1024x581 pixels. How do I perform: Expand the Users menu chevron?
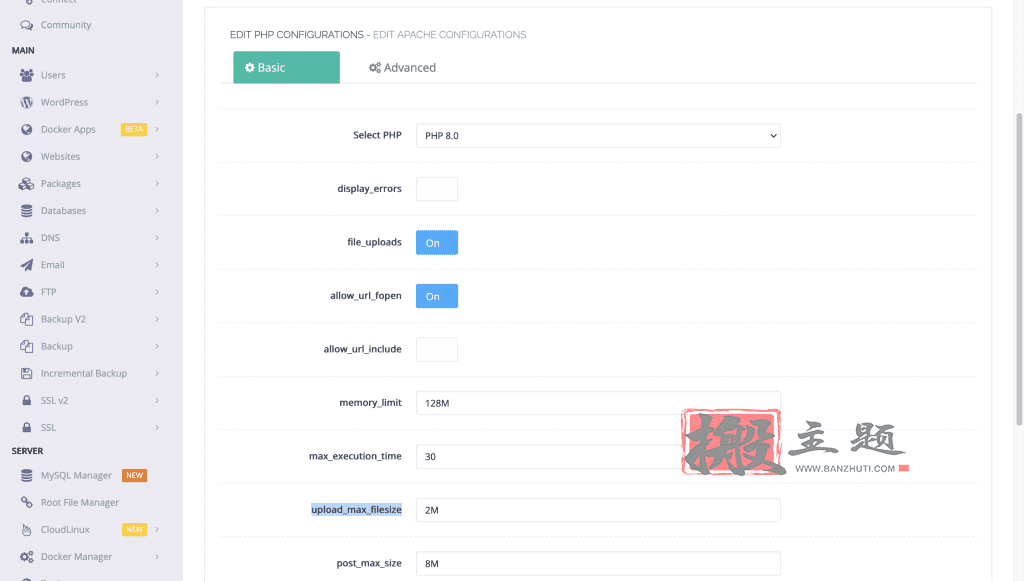157,75
